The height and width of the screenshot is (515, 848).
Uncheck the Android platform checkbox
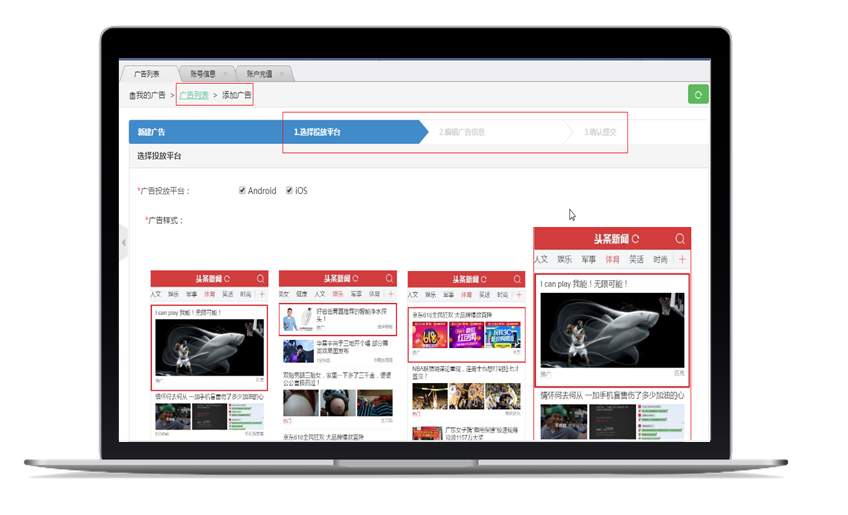(242, 190)
